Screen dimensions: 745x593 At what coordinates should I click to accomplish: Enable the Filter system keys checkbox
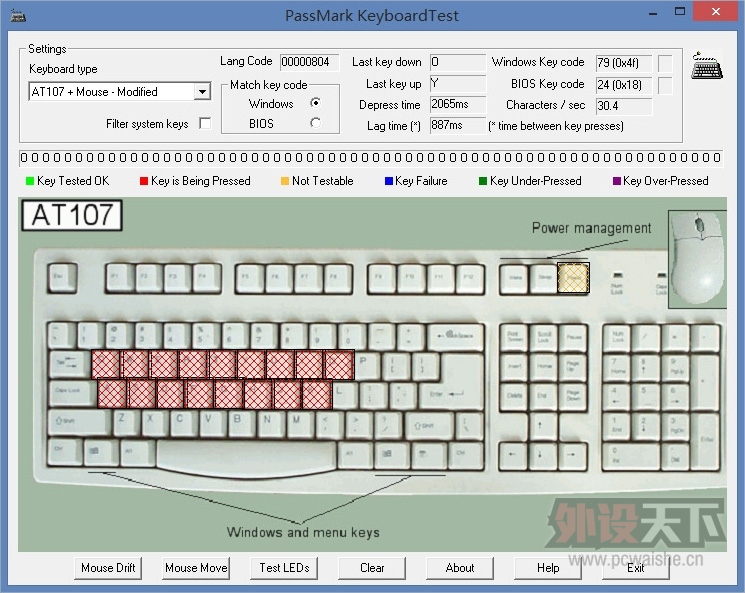[205, 124]
